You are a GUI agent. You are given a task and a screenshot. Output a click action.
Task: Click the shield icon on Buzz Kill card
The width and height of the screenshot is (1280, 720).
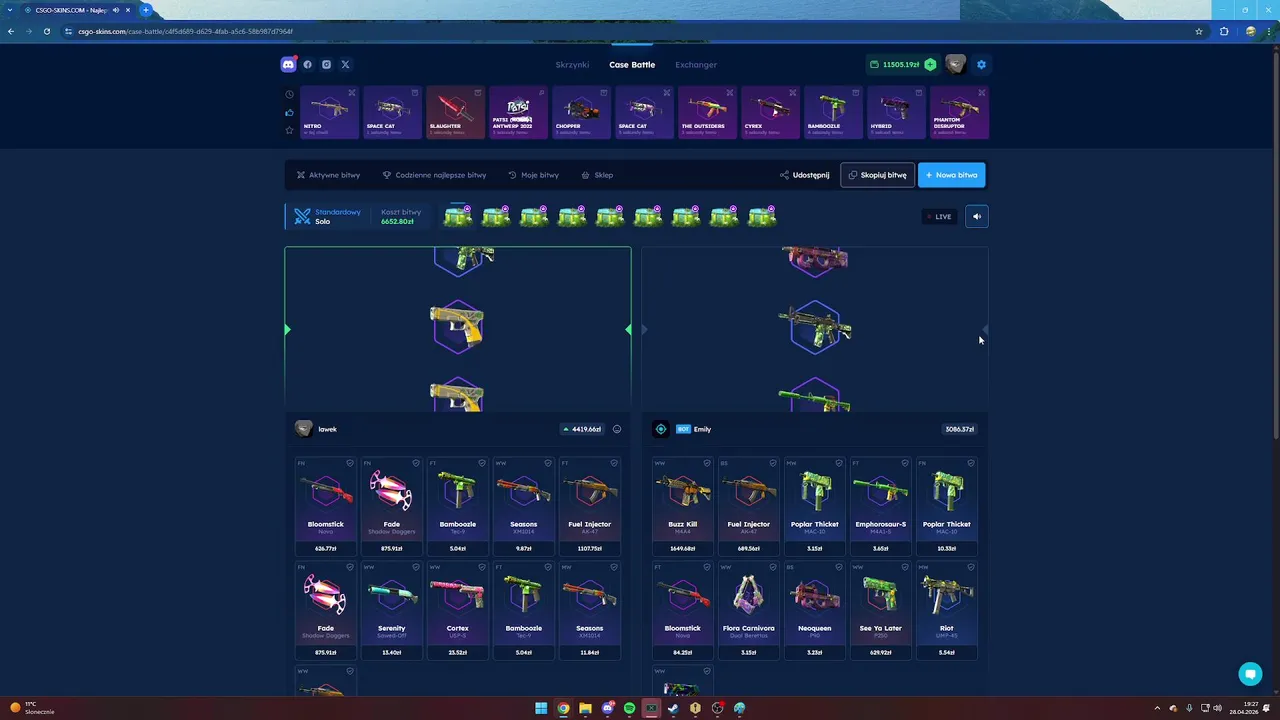[x=707, y=463]
